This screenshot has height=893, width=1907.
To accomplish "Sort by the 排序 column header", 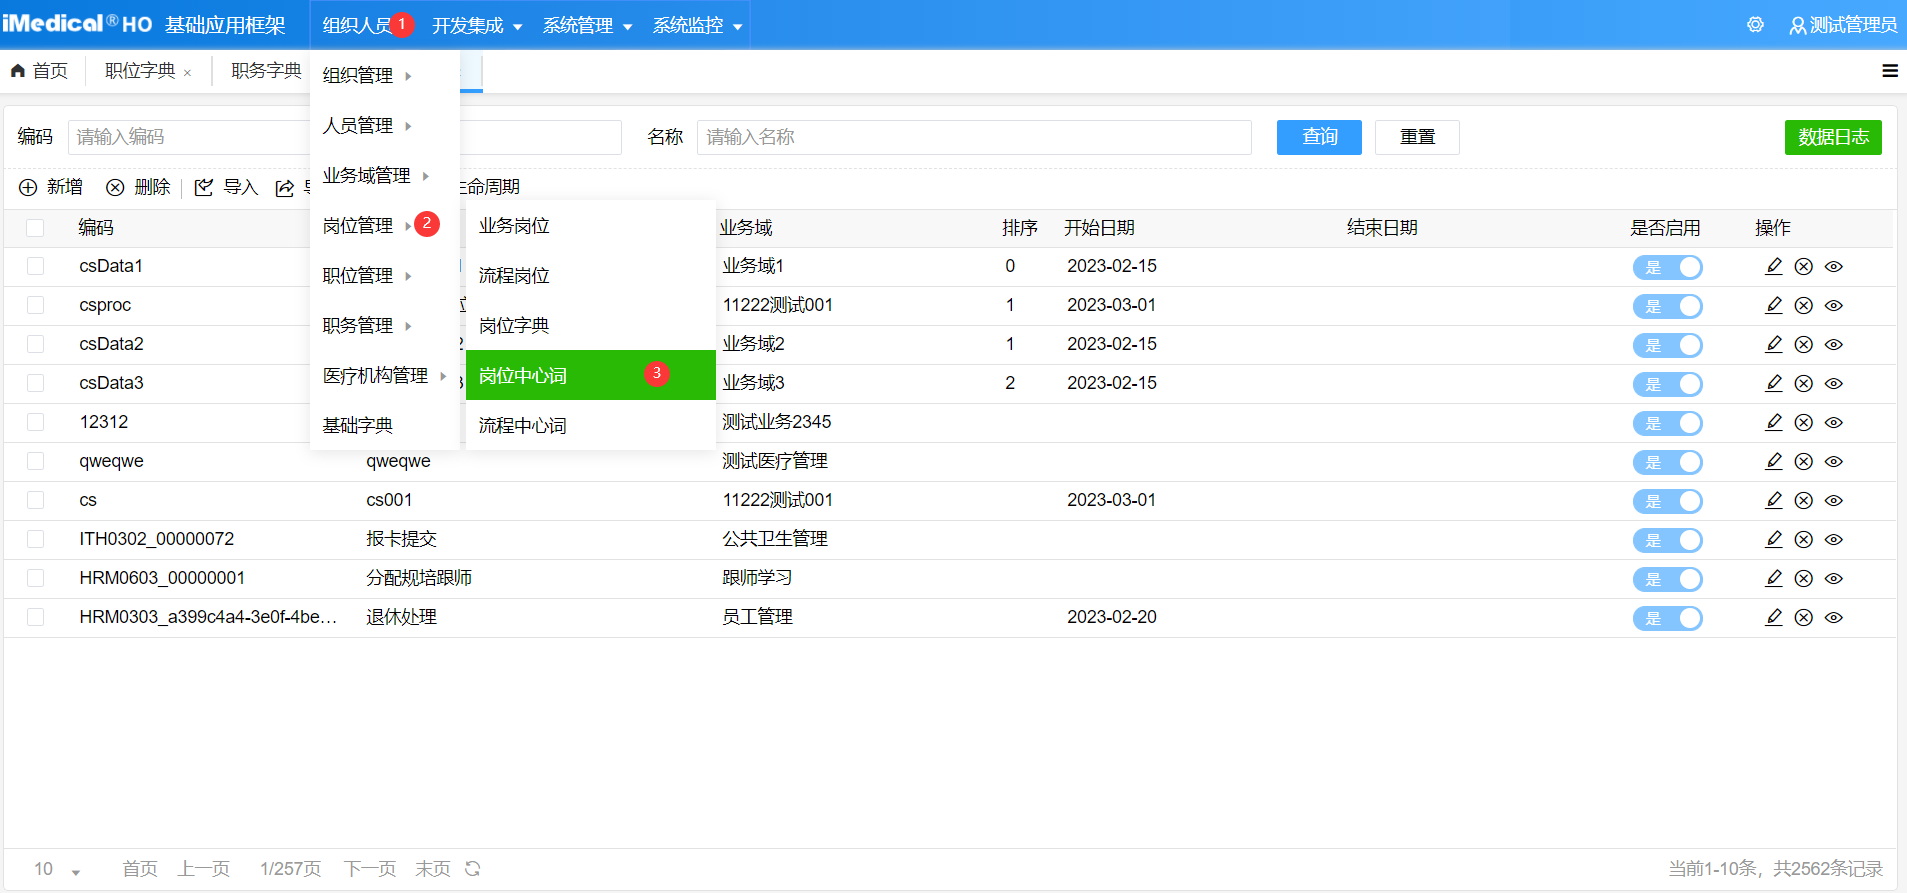I will pyautogui.click(x=1020, y=228).
